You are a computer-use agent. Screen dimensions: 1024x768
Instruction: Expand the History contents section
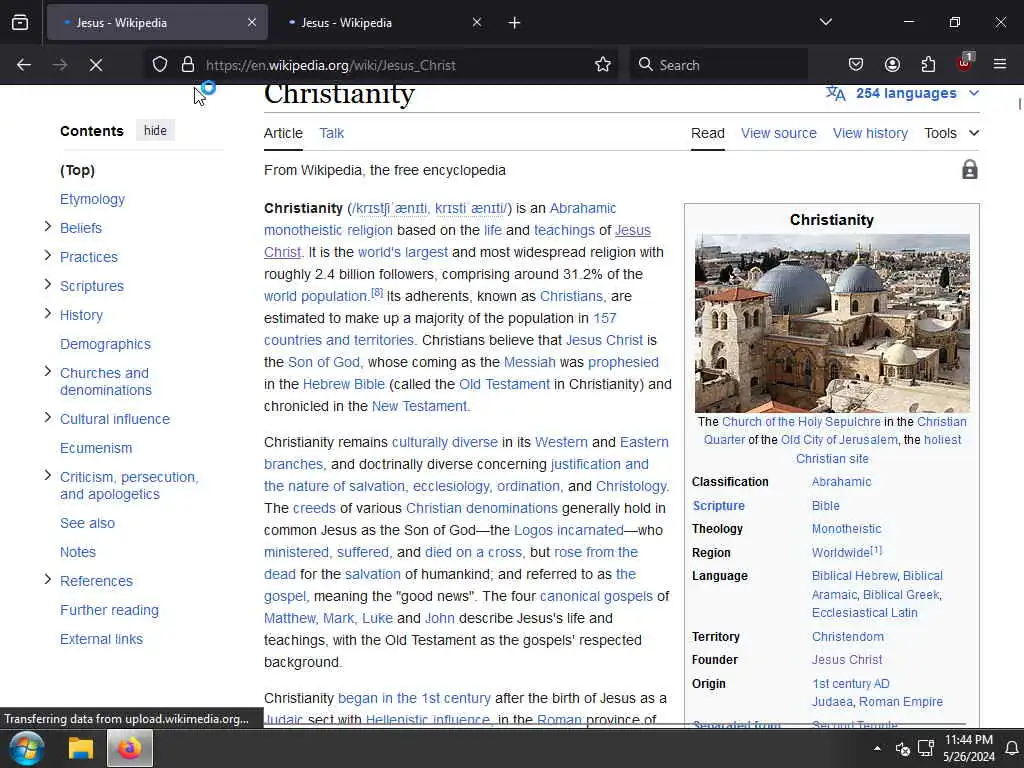pos(48,313)
